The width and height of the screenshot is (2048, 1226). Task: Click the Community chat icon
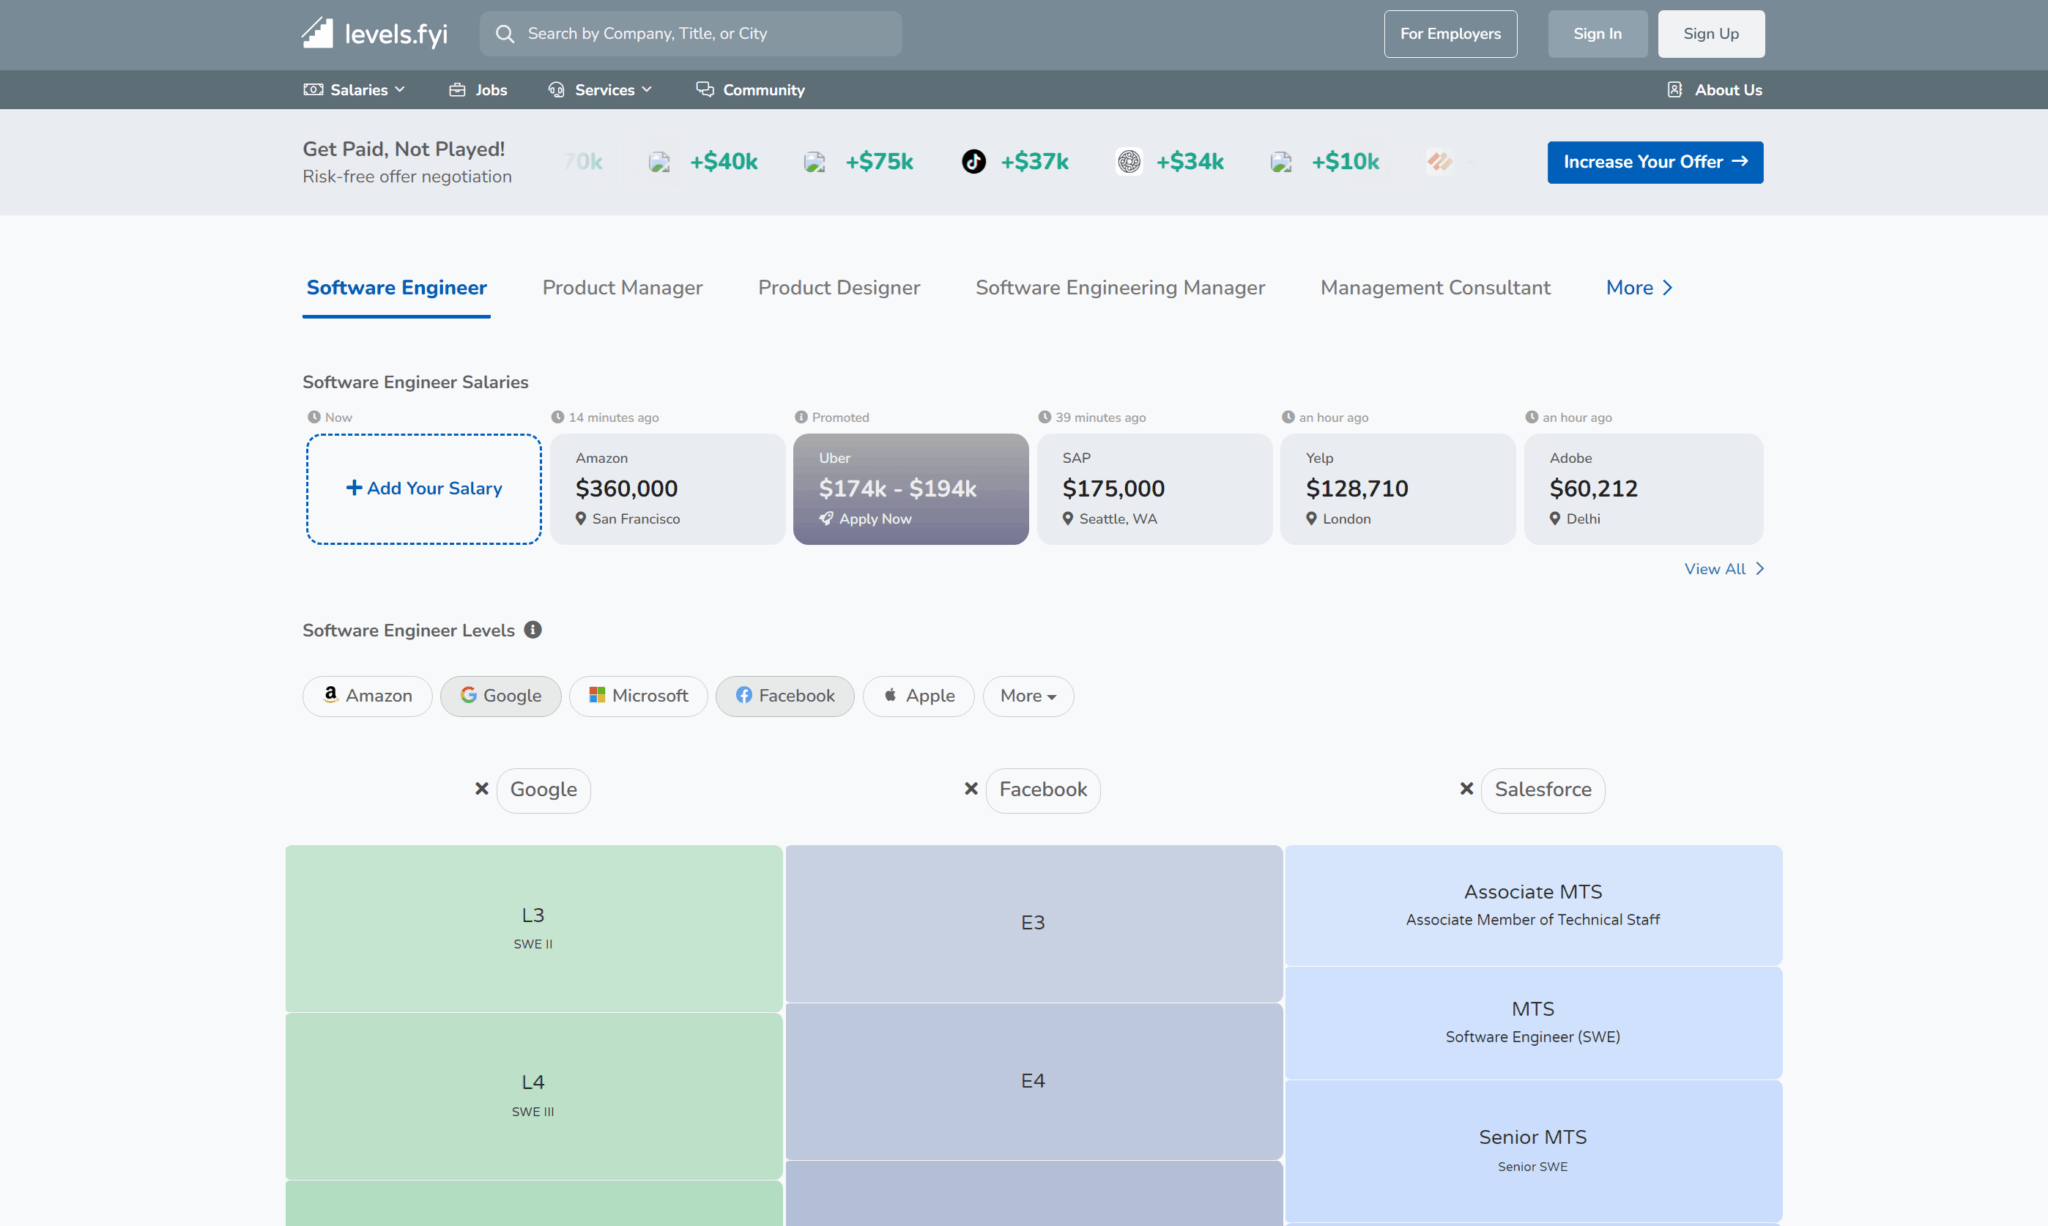[x=705, y=90]
